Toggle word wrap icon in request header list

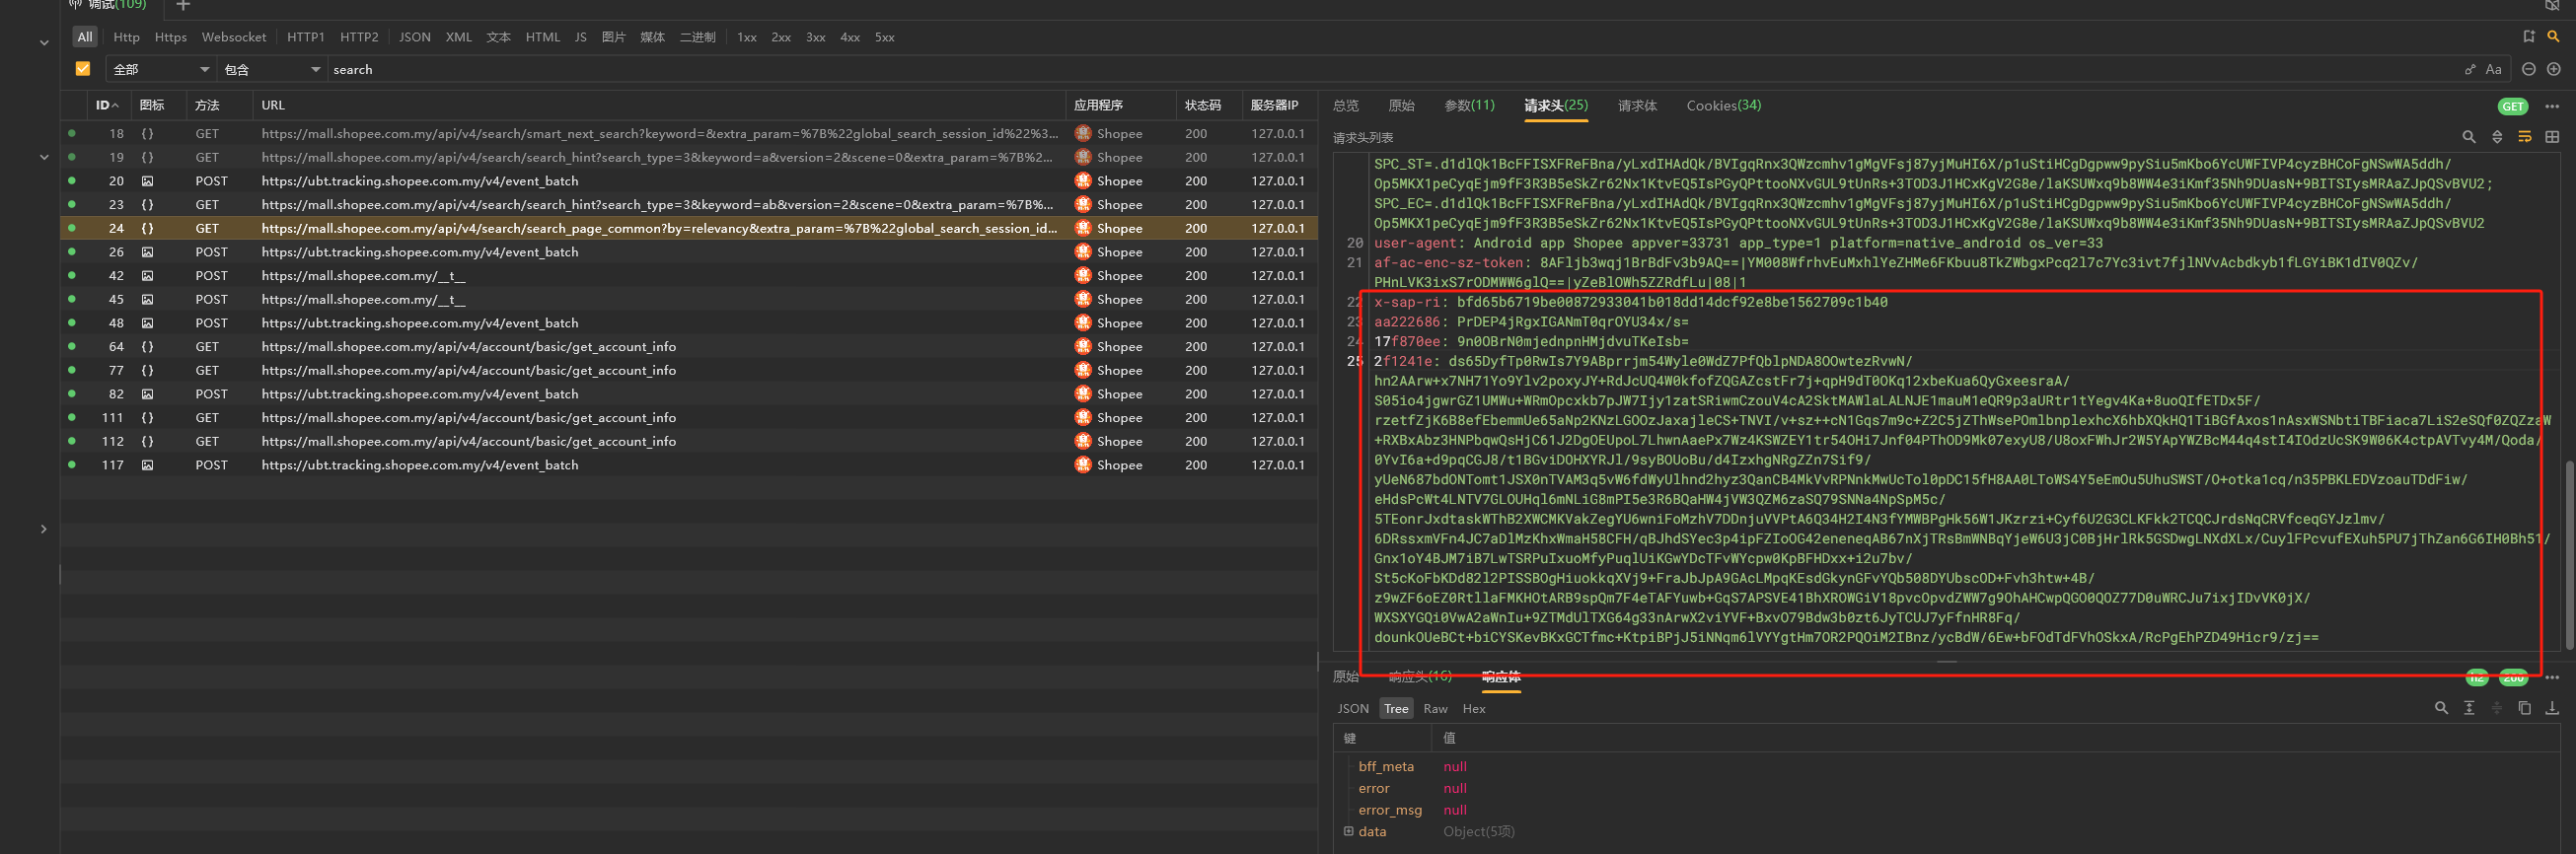(2524, 137)
